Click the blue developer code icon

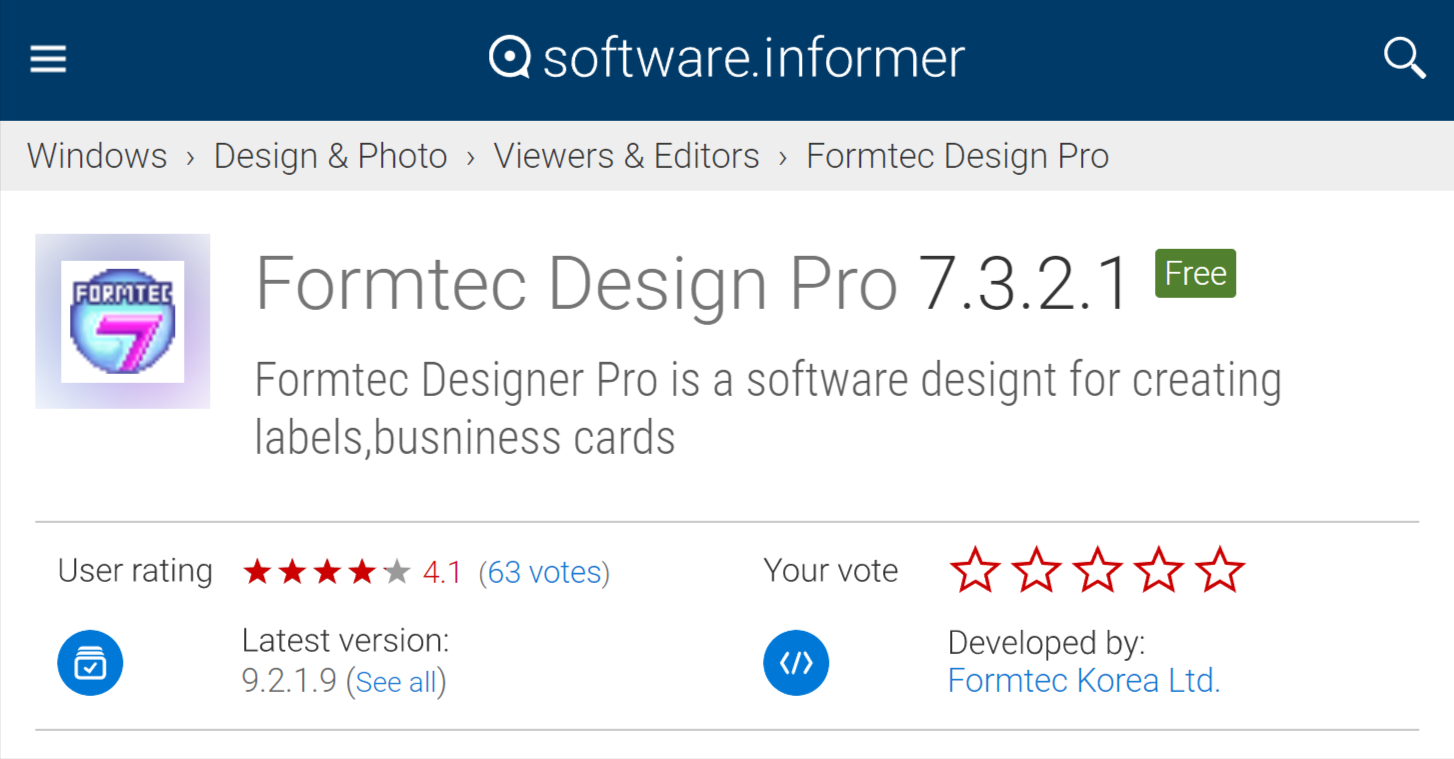tap(795, 662)
